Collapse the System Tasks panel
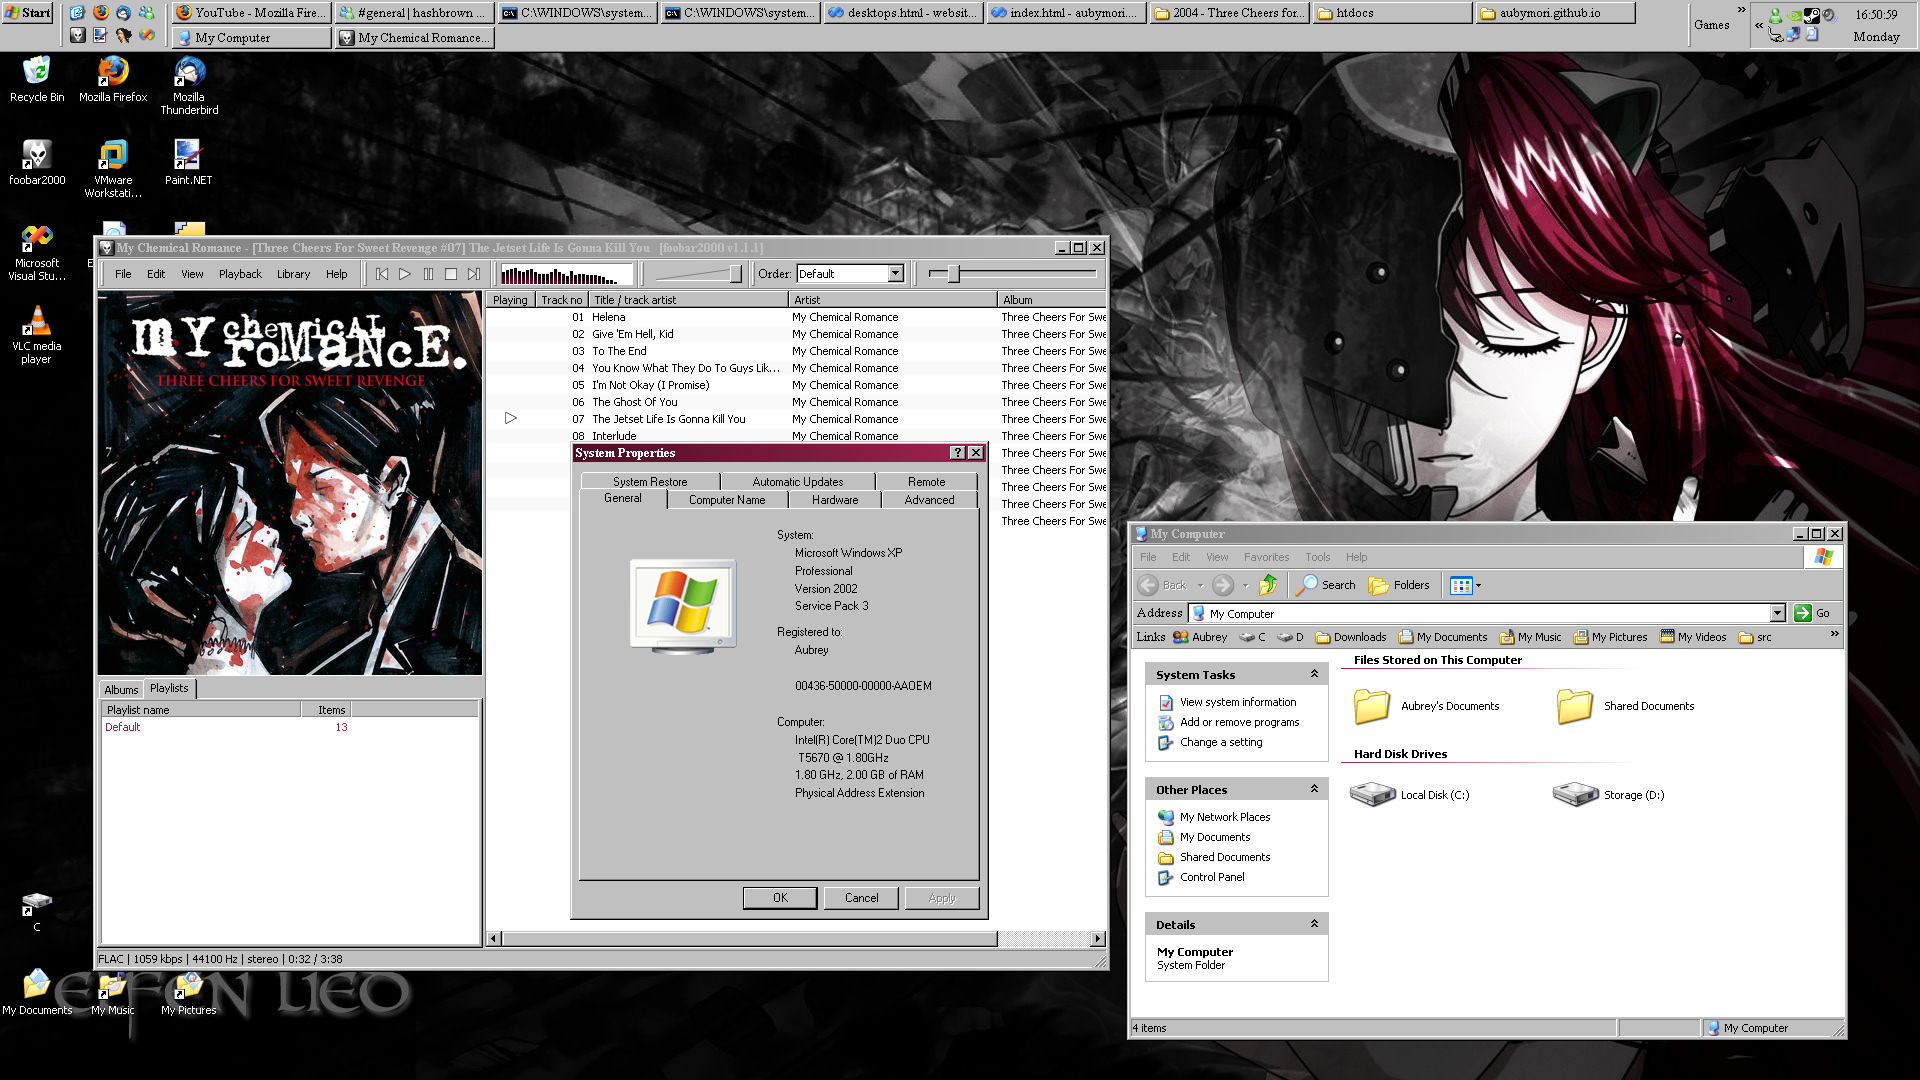Screen dimensions: 1920x1080 coord(1314,675)
